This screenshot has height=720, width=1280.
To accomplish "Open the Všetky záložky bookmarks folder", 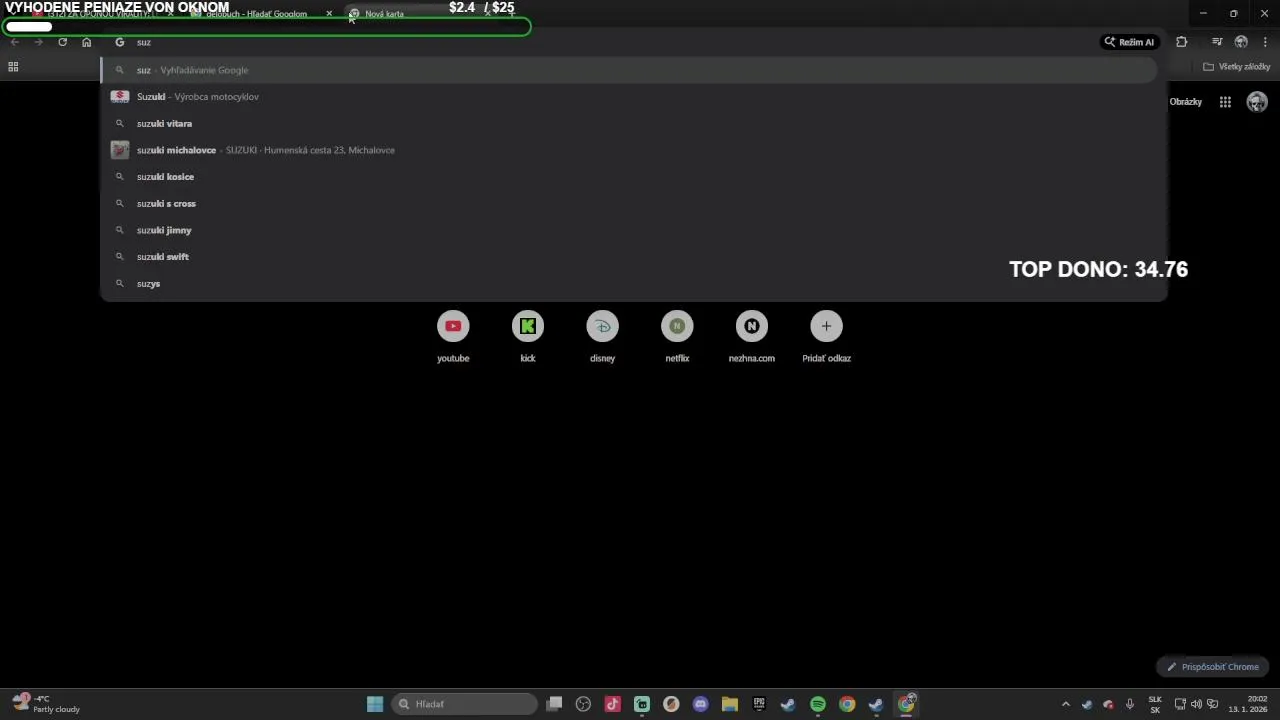I will [1236, 67].
